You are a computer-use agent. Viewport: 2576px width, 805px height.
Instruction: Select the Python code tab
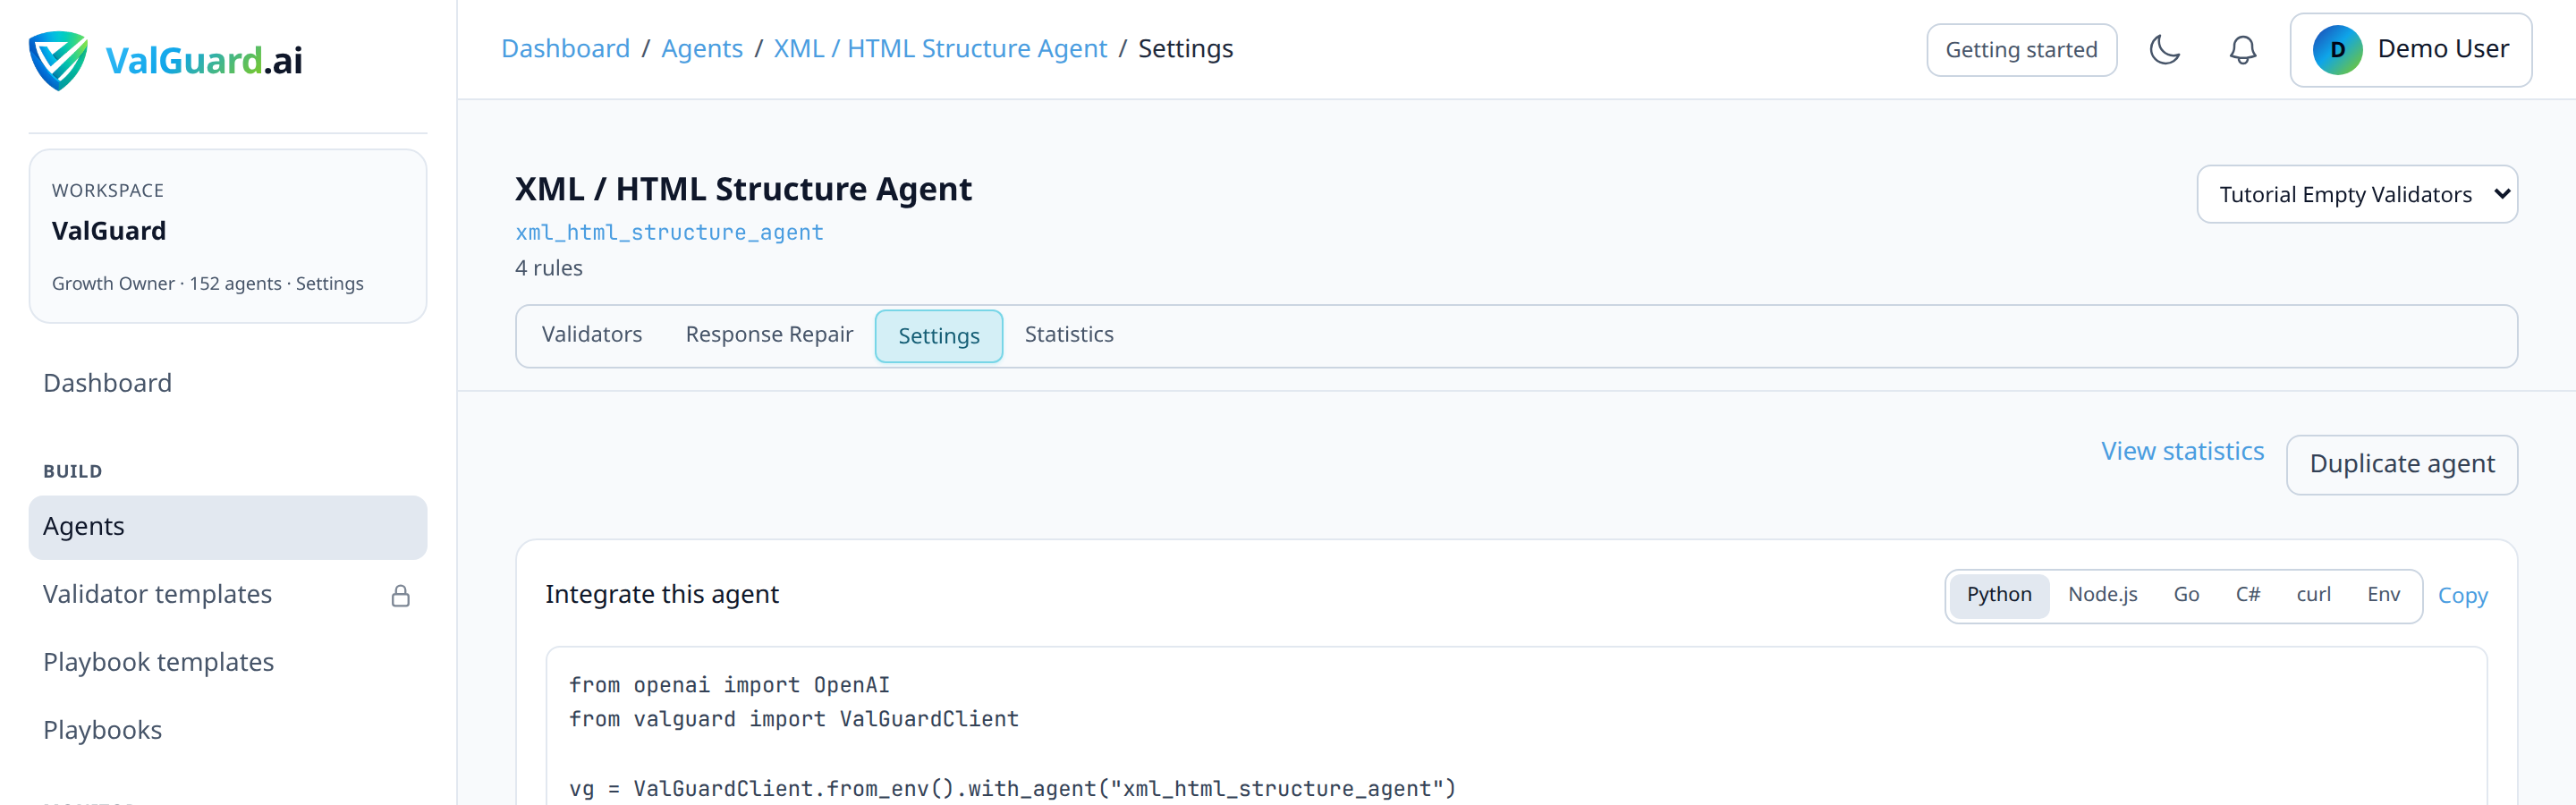pyautogui.click(x=1999, y=595)
